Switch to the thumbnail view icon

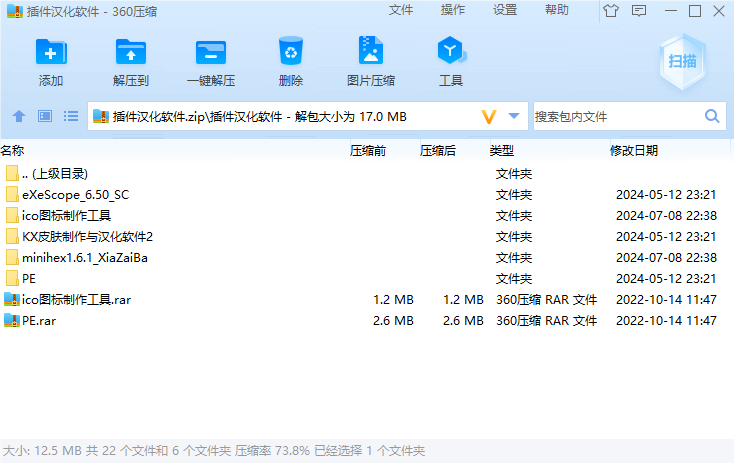pos(45,116)
